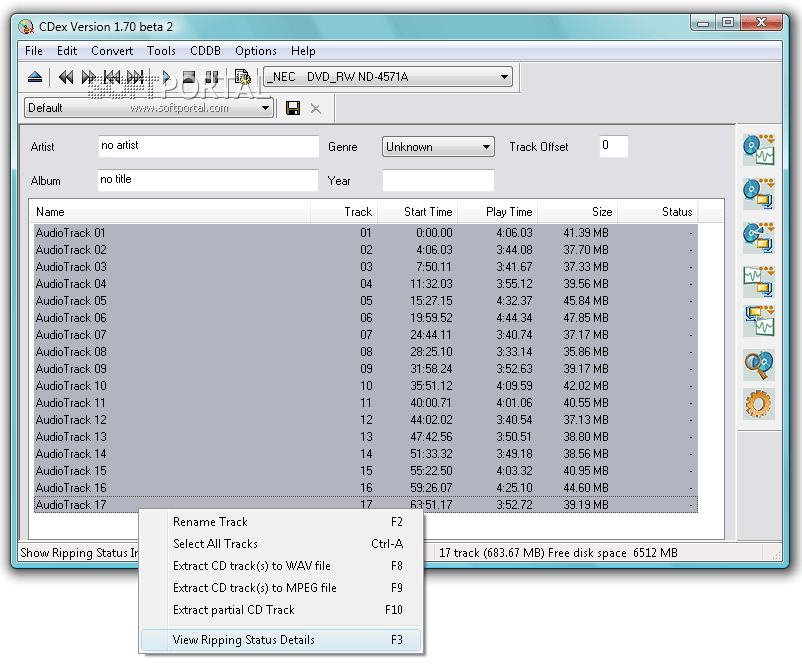Maximize the CDex window

click(x=728, y=23)
